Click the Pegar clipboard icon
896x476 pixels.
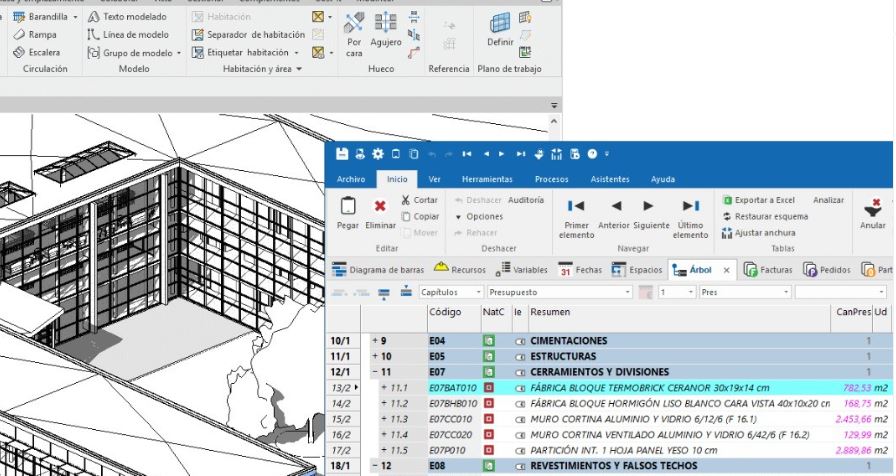click(x=349, y=207)
